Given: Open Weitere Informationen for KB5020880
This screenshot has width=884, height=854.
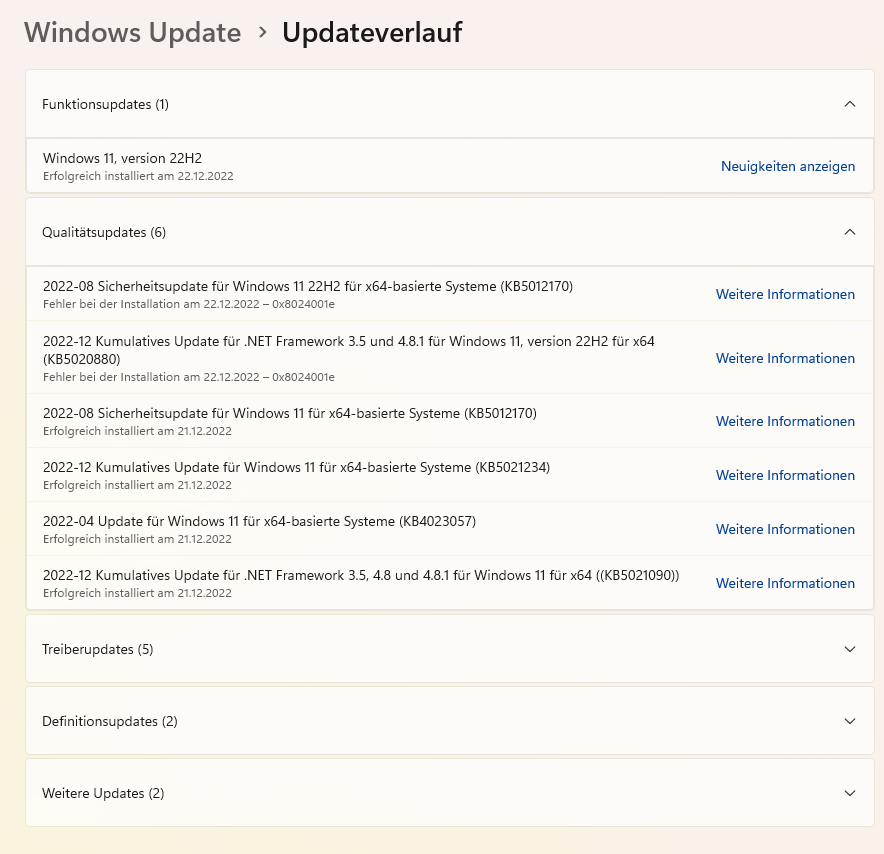Looking at the screenshot, I should click(785, 358).
